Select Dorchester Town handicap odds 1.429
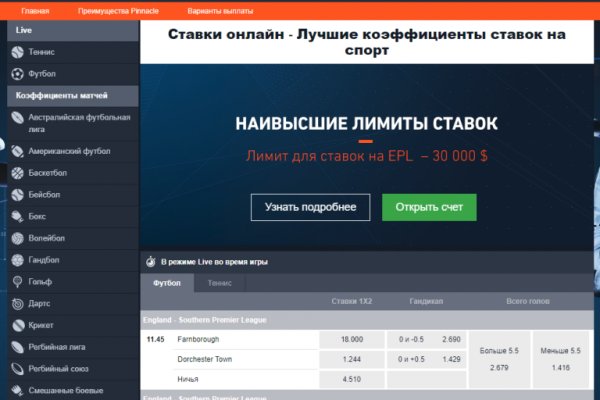 click(x=451, y=359)
